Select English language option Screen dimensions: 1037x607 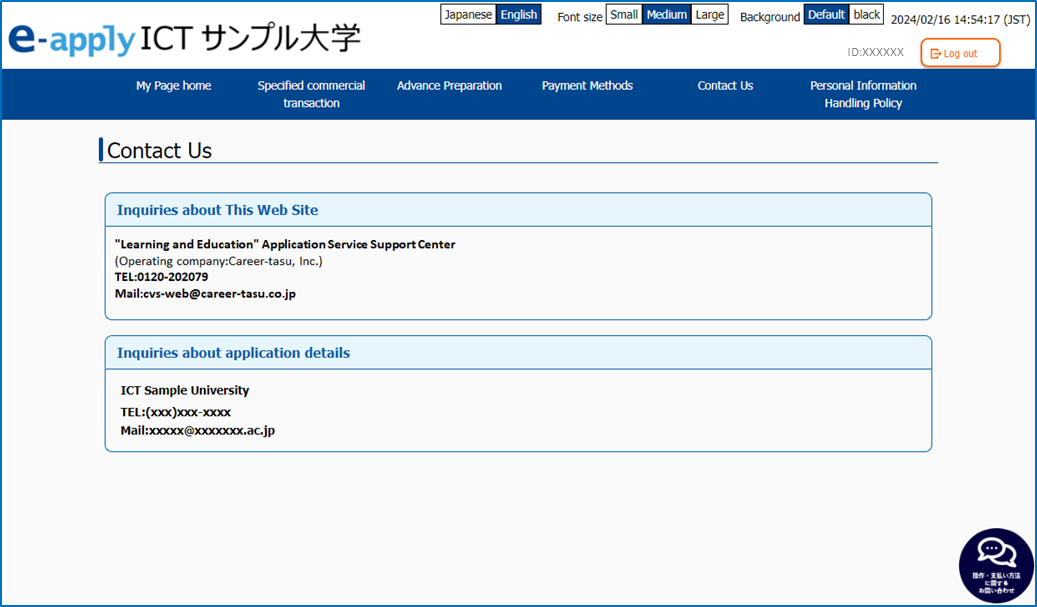518,15
